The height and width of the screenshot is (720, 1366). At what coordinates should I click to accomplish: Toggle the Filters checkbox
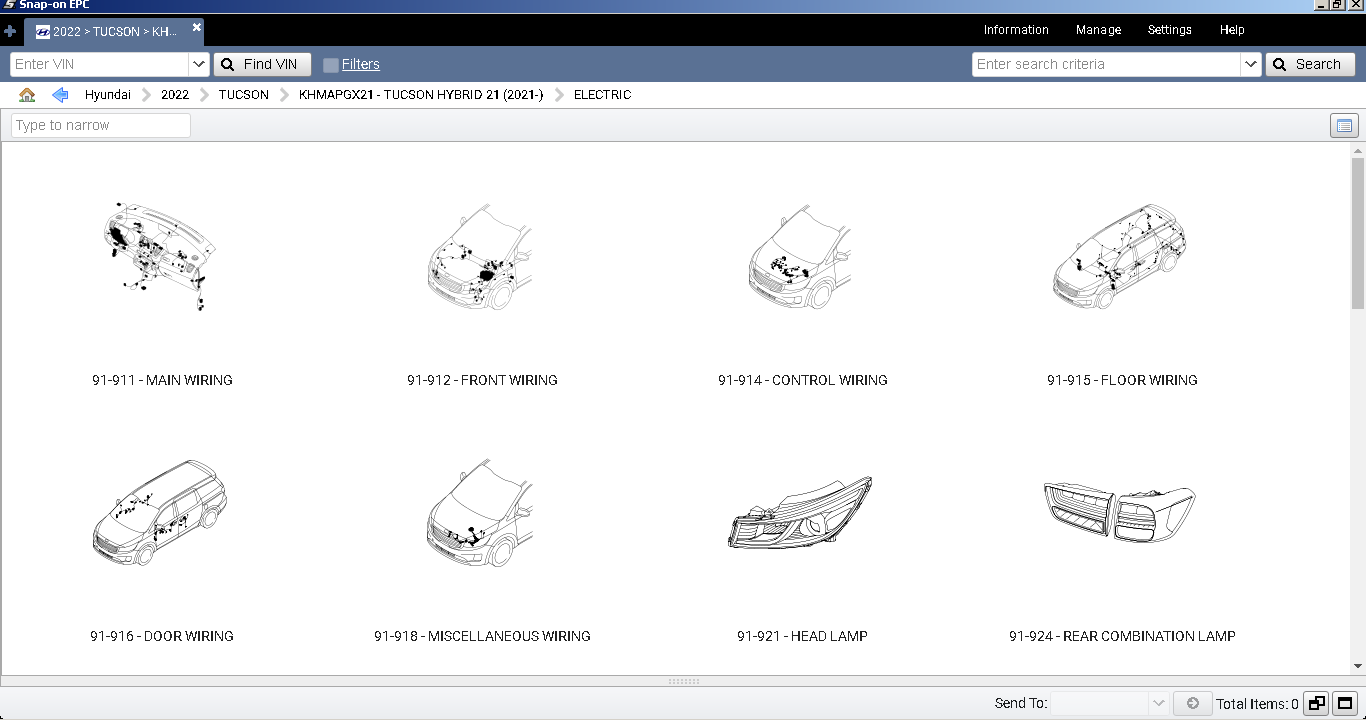(331, 65)
